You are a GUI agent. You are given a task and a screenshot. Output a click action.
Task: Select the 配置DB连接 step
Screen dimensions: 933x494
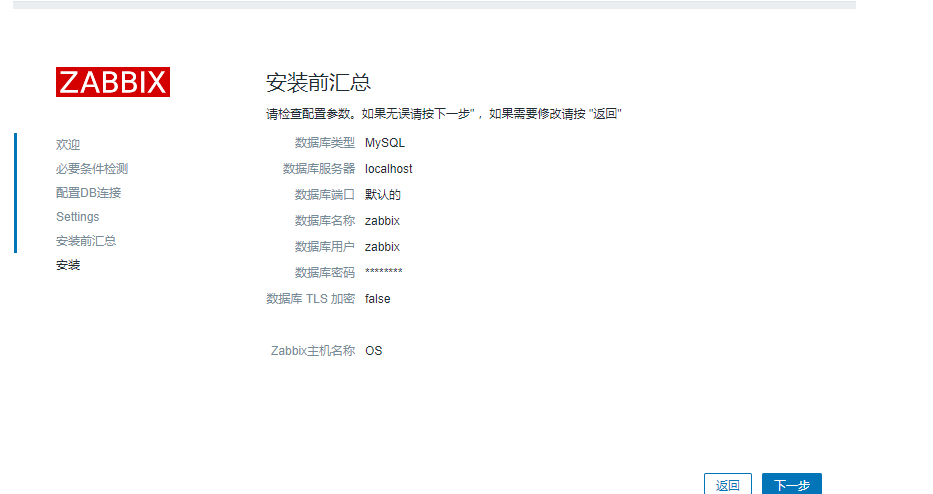[x=88, y=193]
